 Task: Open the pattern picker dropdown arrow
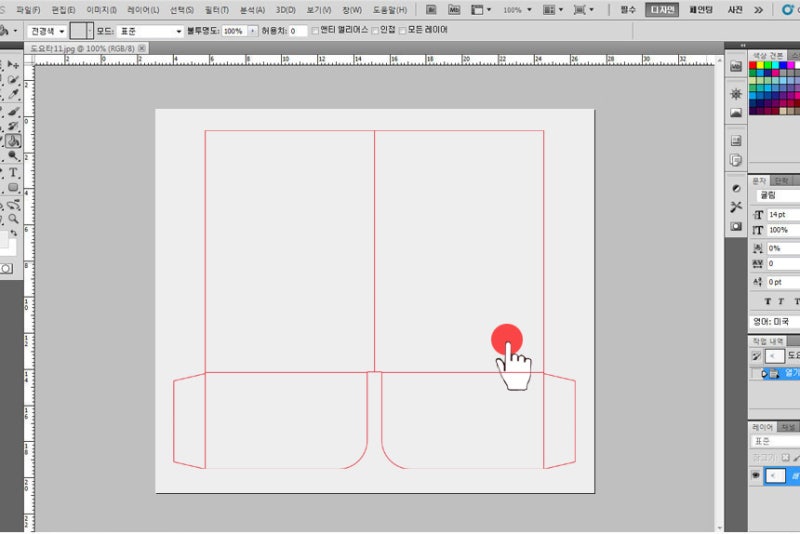tap(90, 32)
